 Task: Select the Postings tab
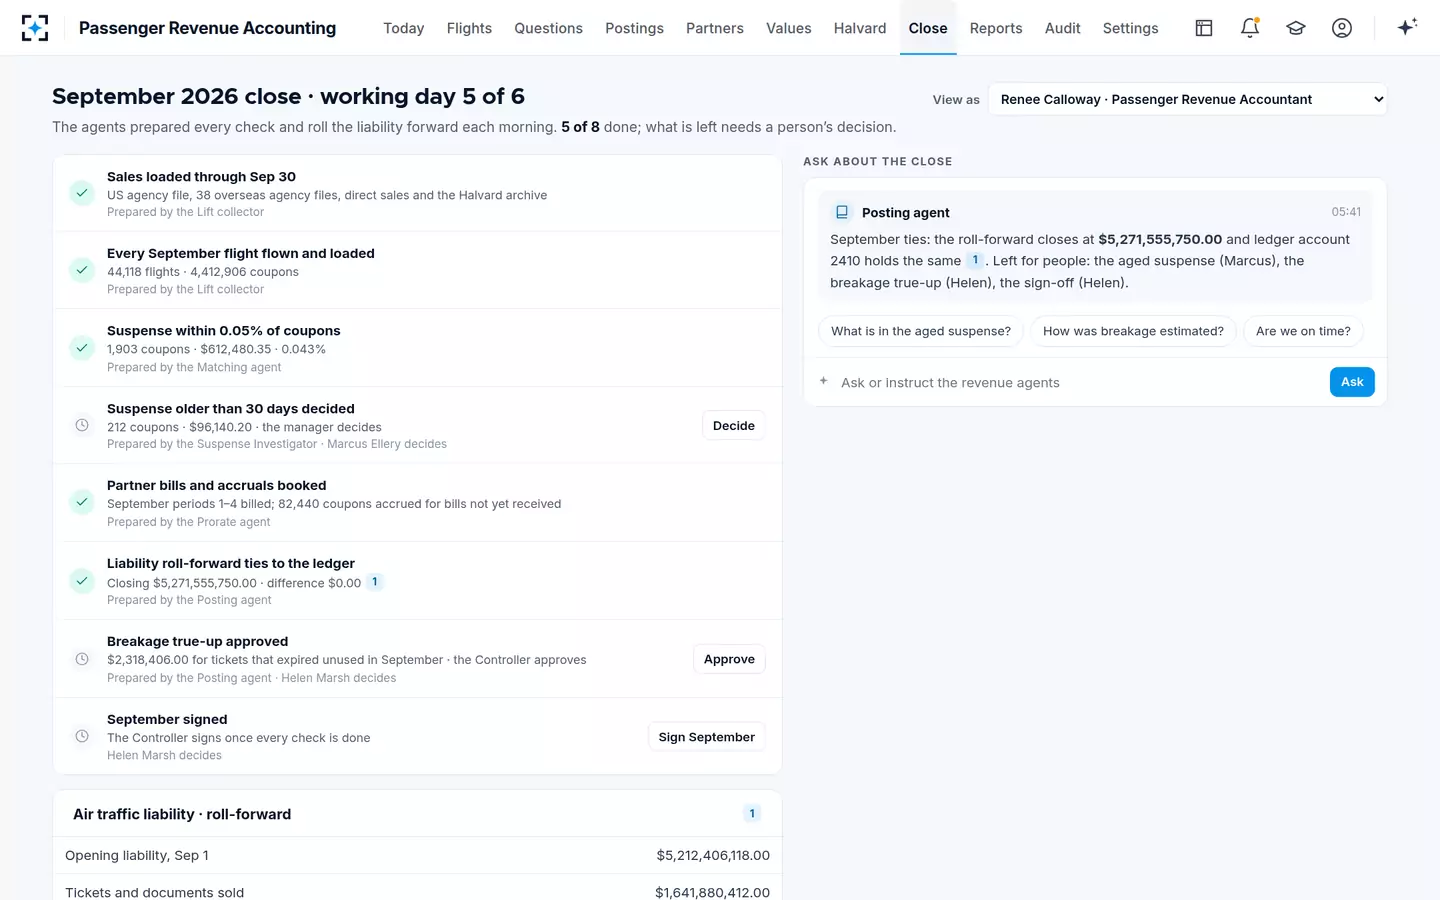tap(634, 28)
